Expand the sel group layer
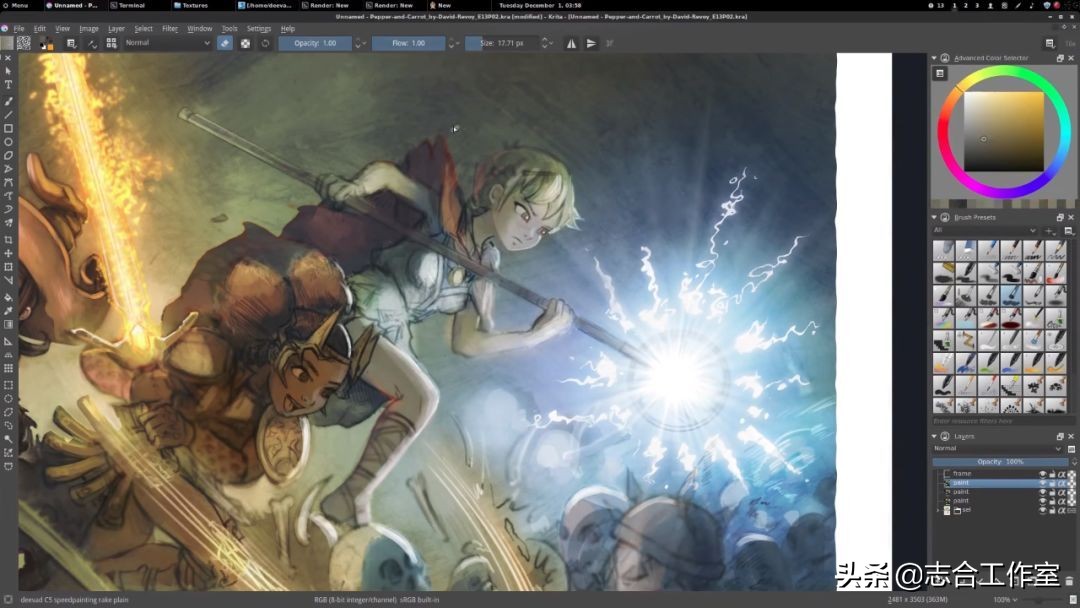The image size is (1080, 608). pos(938,510)
